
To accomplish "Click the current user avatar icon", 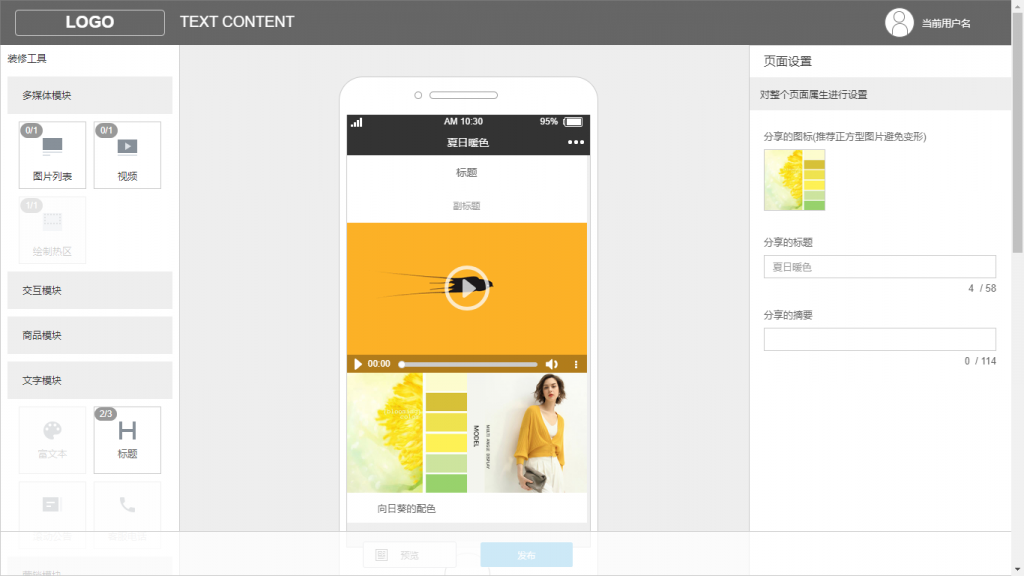I will click(x=899, y=22).
